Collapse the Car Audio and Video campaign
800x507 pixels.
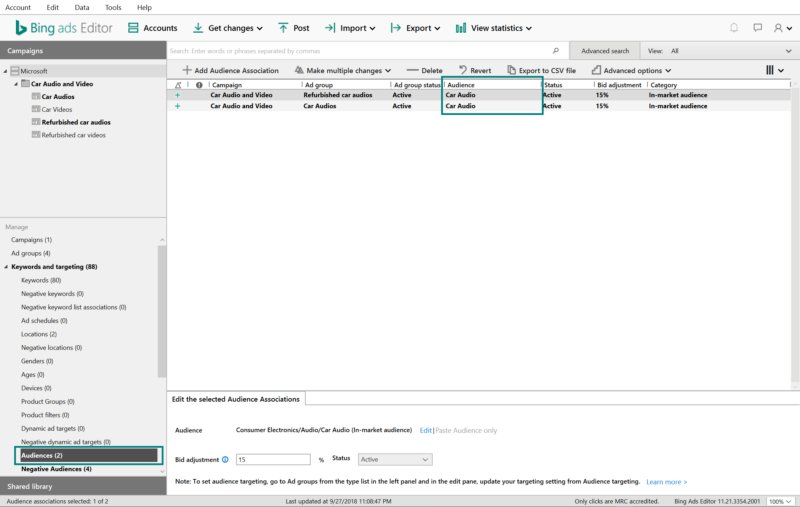[16, 84]
